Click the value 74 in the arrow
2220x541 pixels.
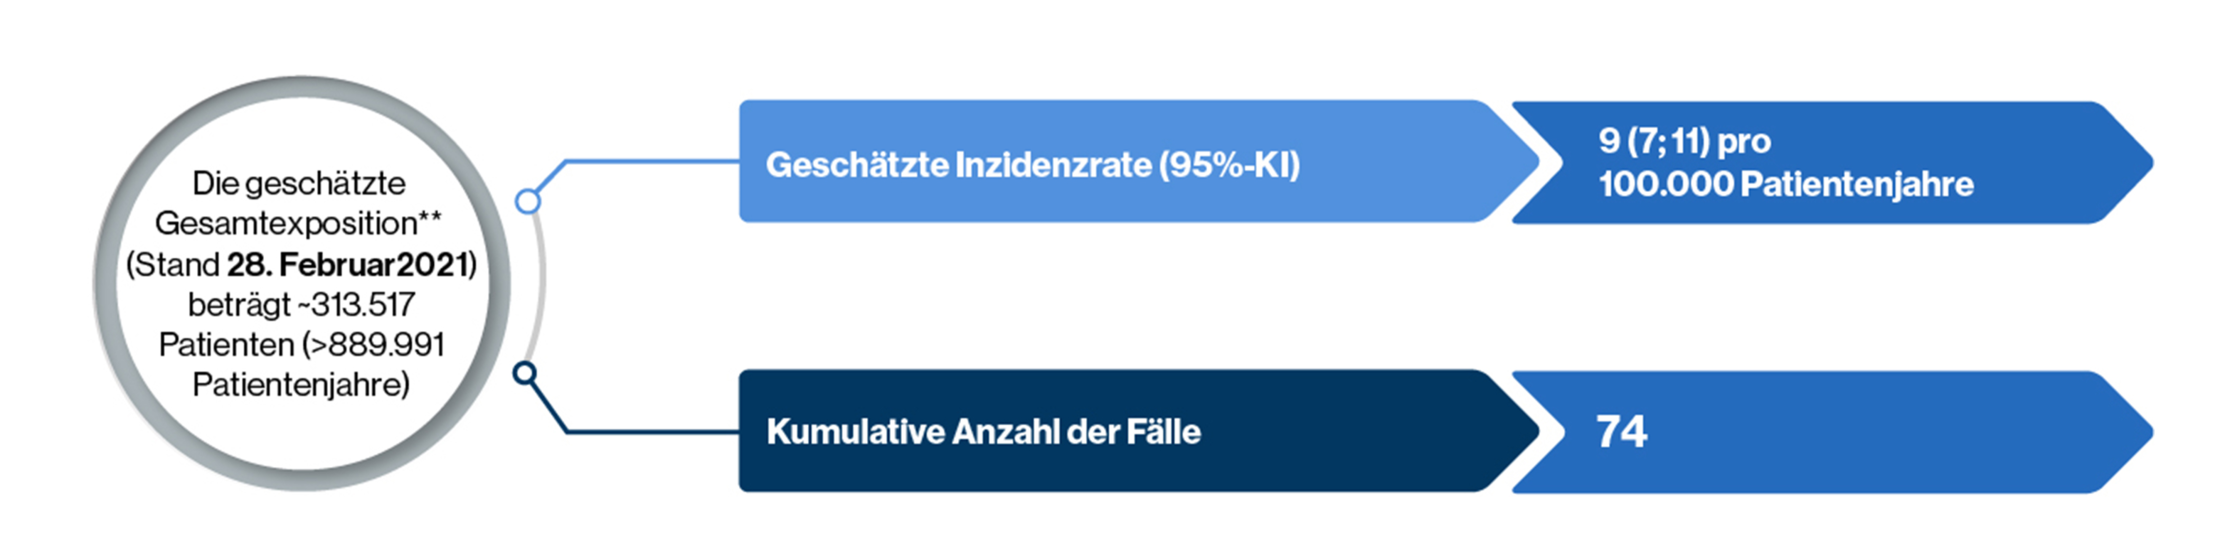(1621, 432)
